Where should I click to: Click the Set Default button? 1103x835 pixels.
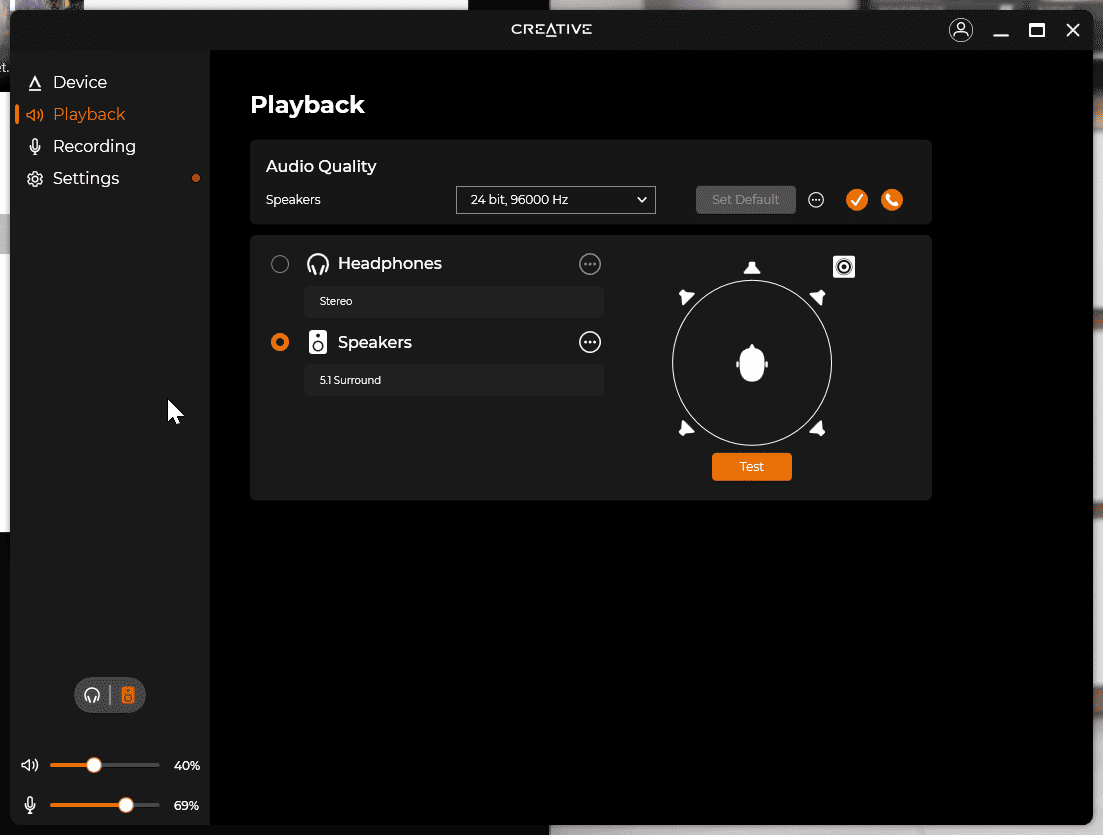click(745, 200)
